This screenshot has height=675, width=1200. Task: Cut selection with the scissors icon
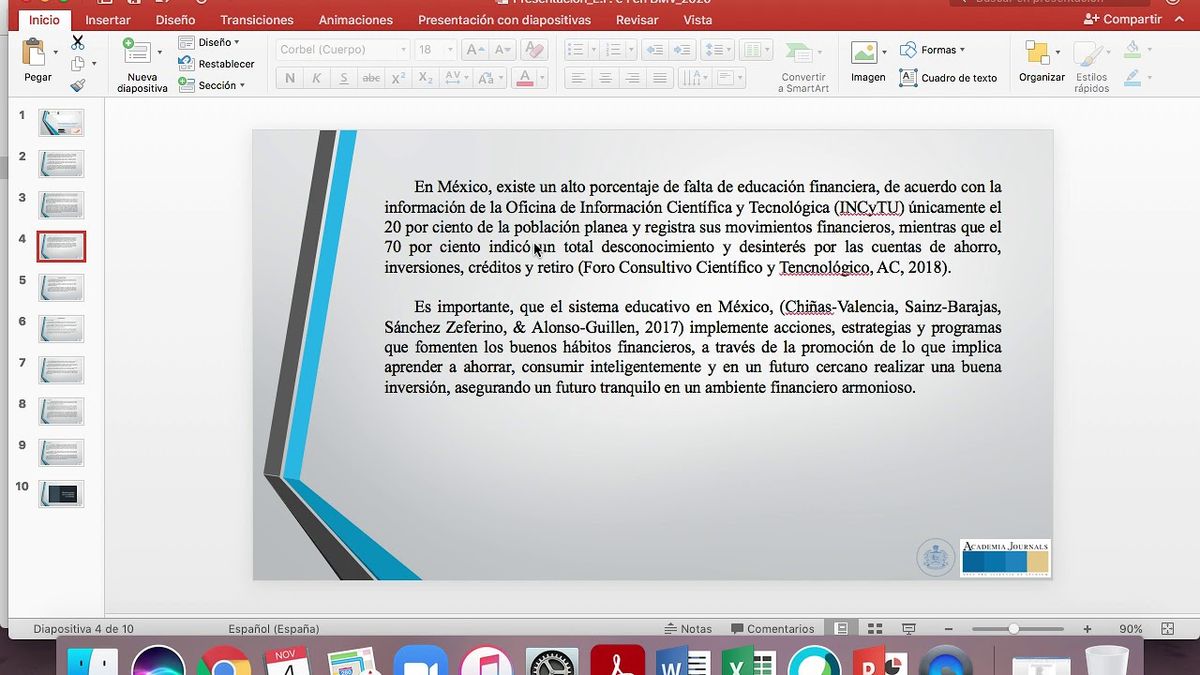[x=78, y=42]
